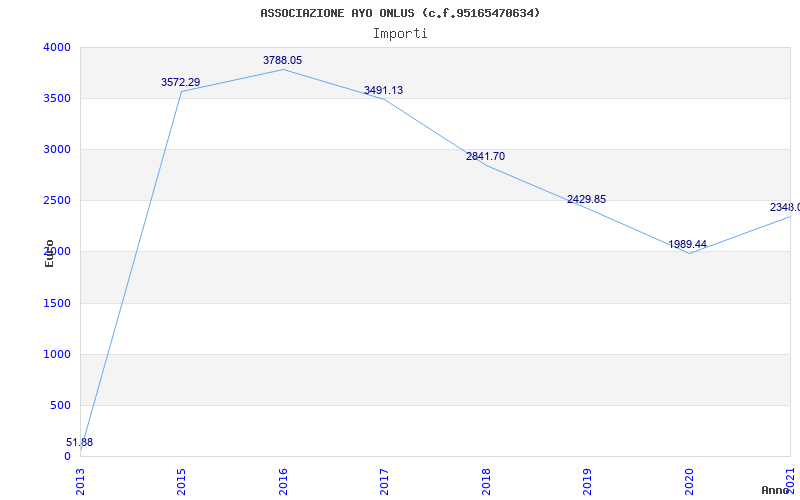Click the 3500 y-axis tick label
The height and width of the screenshot is (500, 800).
pyautogui.click(x=57, y=98)
